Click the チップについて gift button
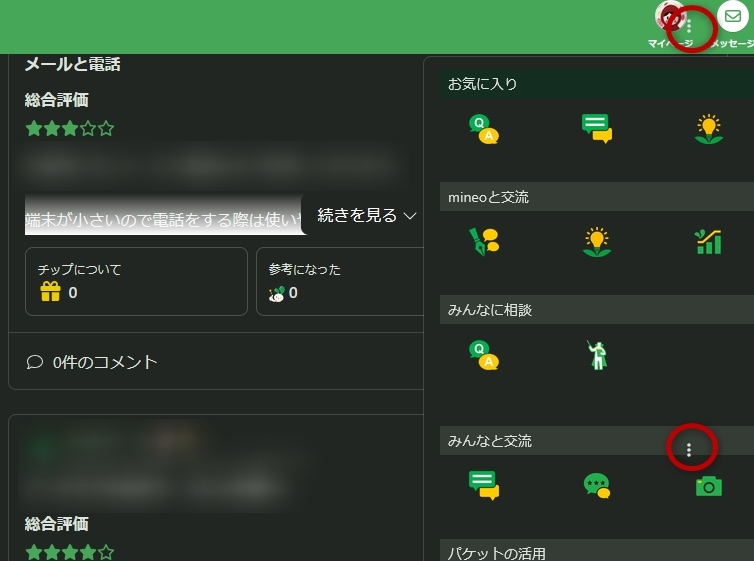The image size is (754, 561). 136,281
